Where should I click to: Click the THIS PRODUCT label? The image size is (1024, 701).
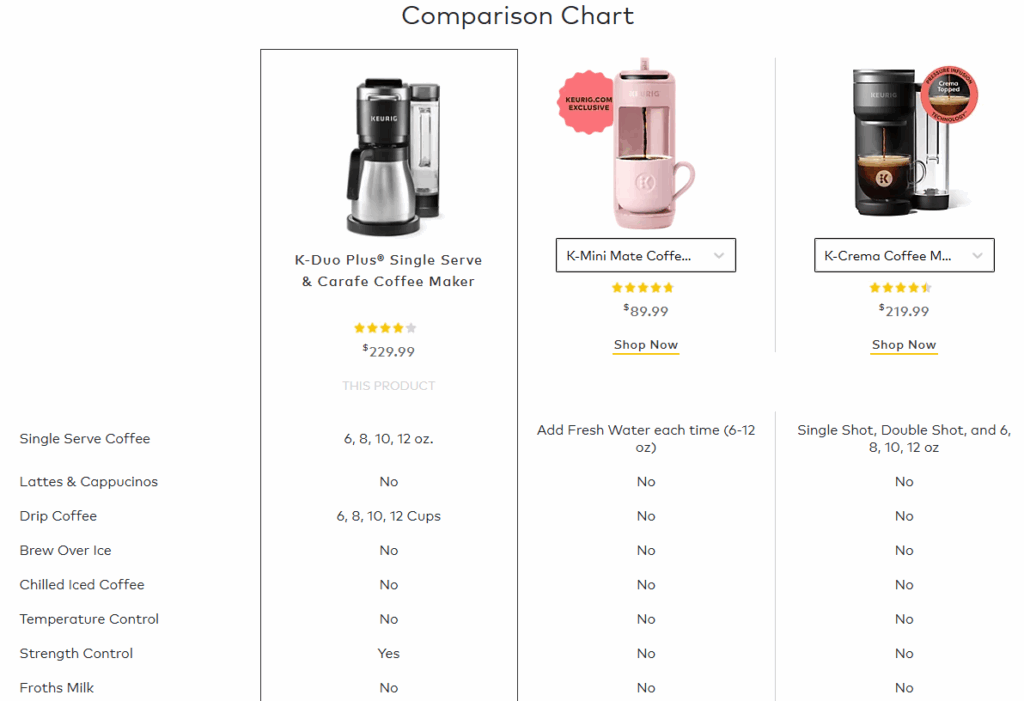click(388, 385)
